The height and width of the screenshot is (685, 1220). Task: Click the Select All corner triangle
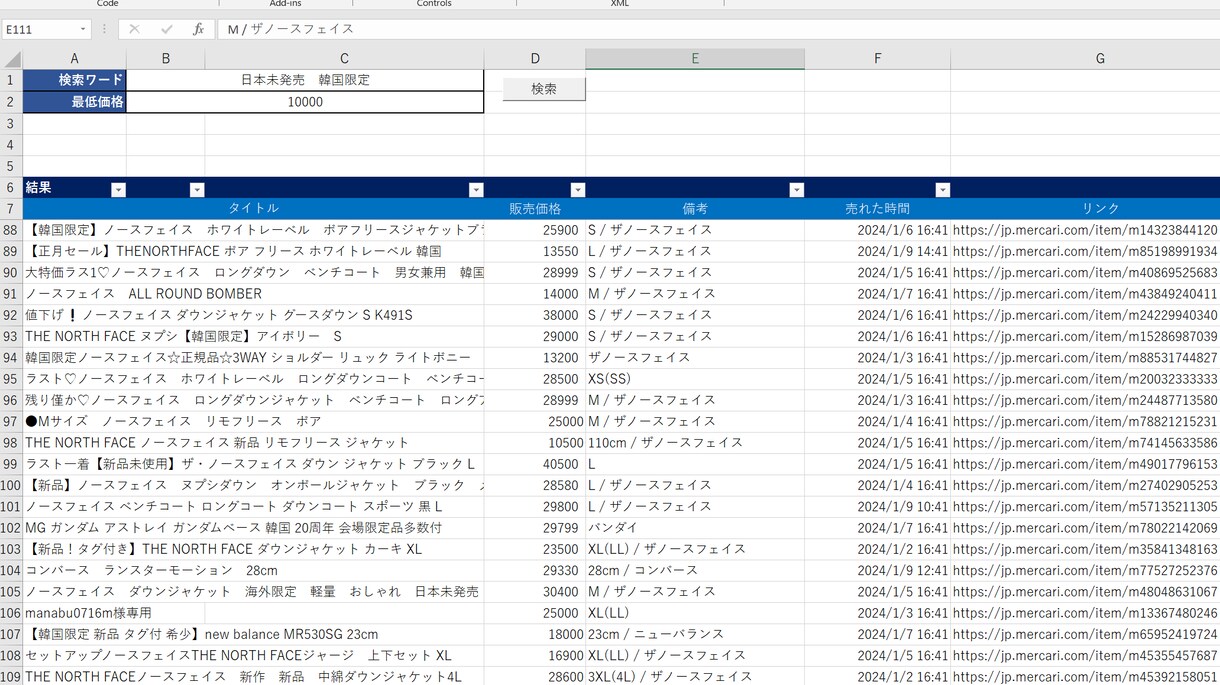pyautogui.click(x=12, y=59)
